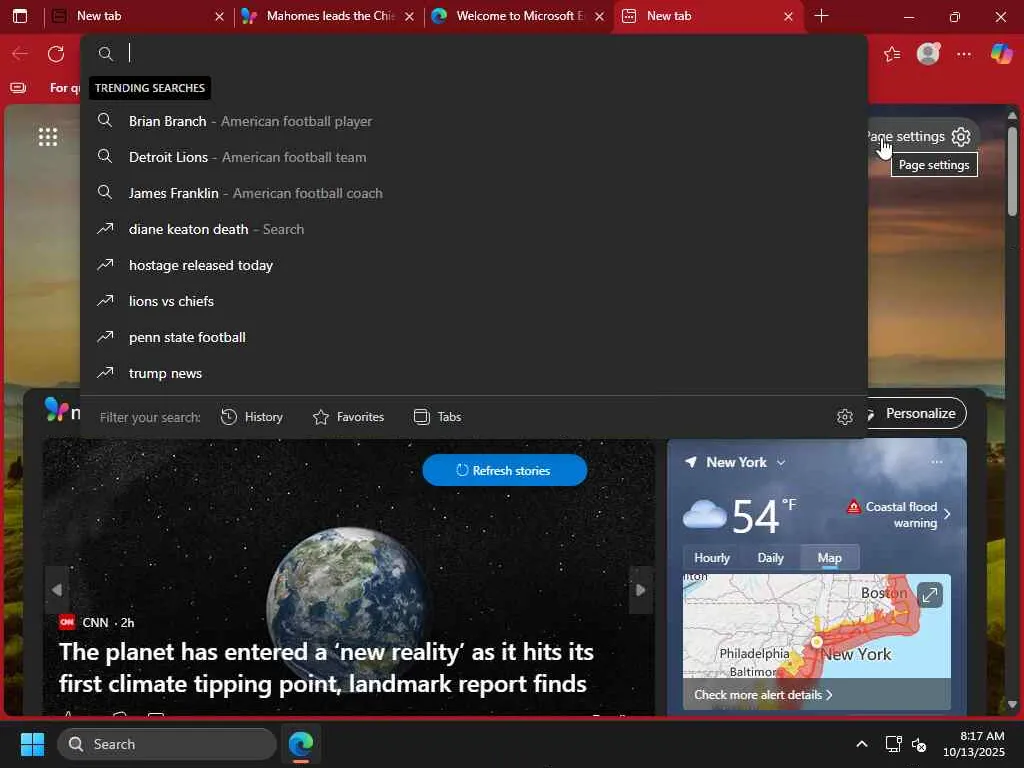
Task: Select the Map weather tab
Action: pyautogui.click(x=829, y=558)
